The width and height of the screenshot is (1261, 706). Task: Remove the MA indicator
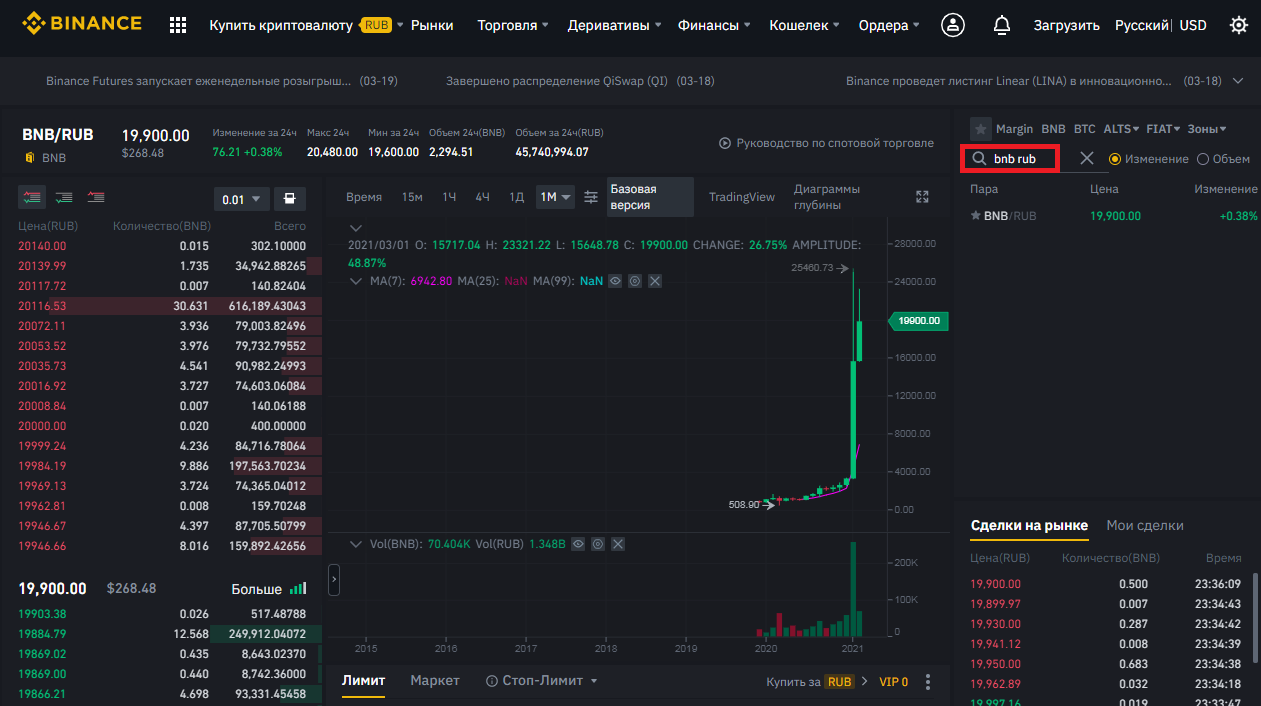655,281
